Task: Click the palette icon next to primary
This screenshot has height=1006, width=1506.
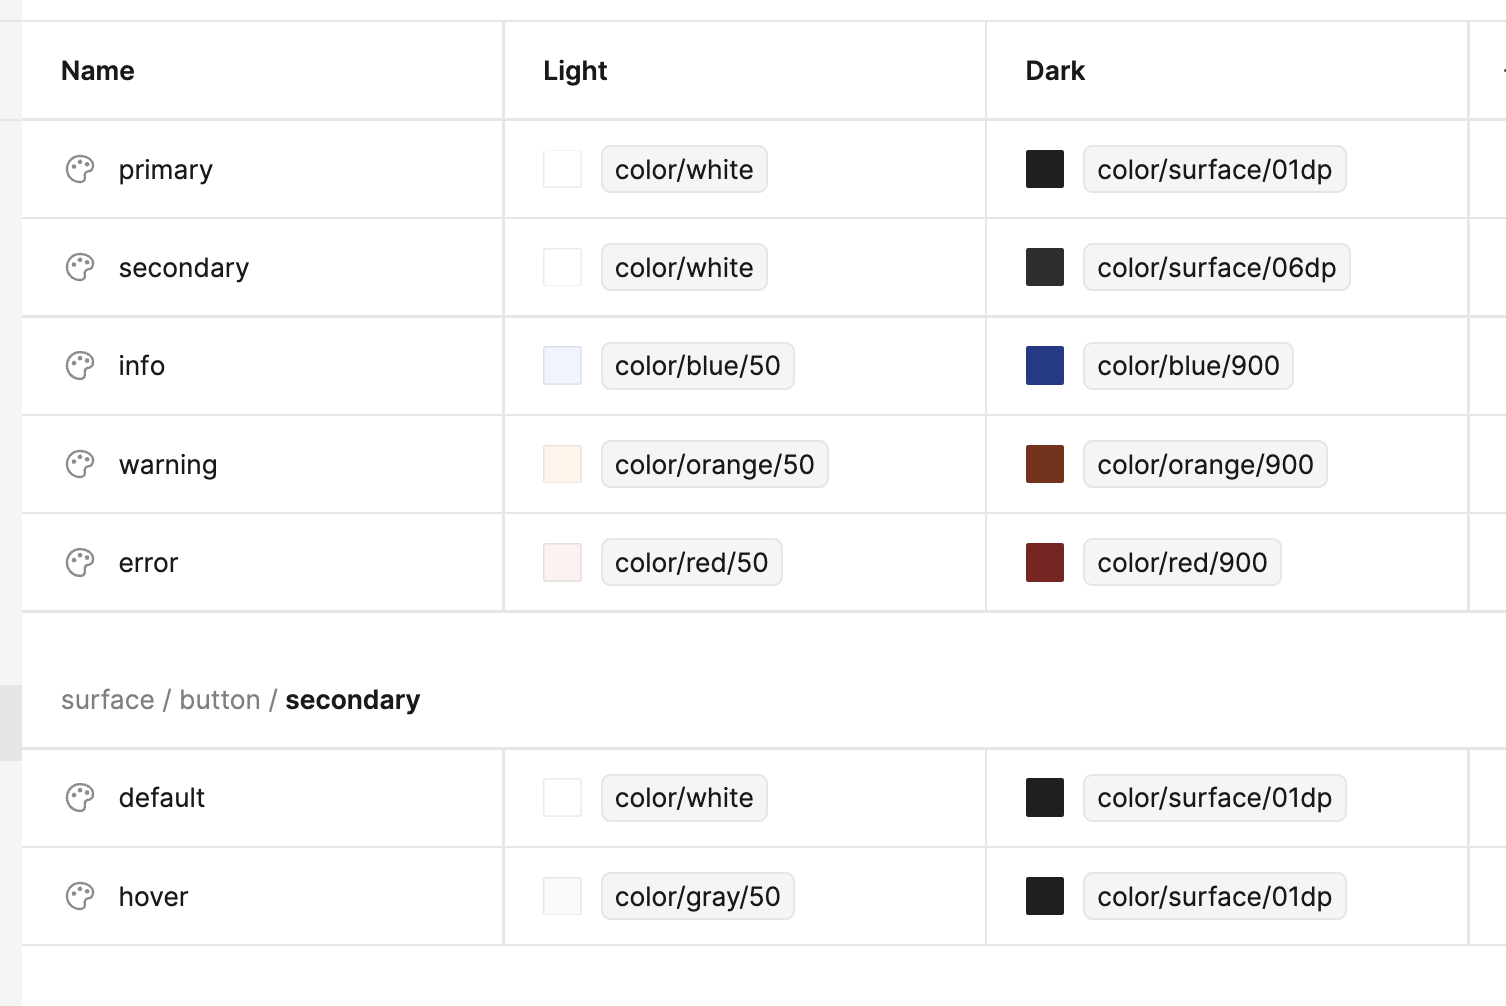Action: [79, 169]
